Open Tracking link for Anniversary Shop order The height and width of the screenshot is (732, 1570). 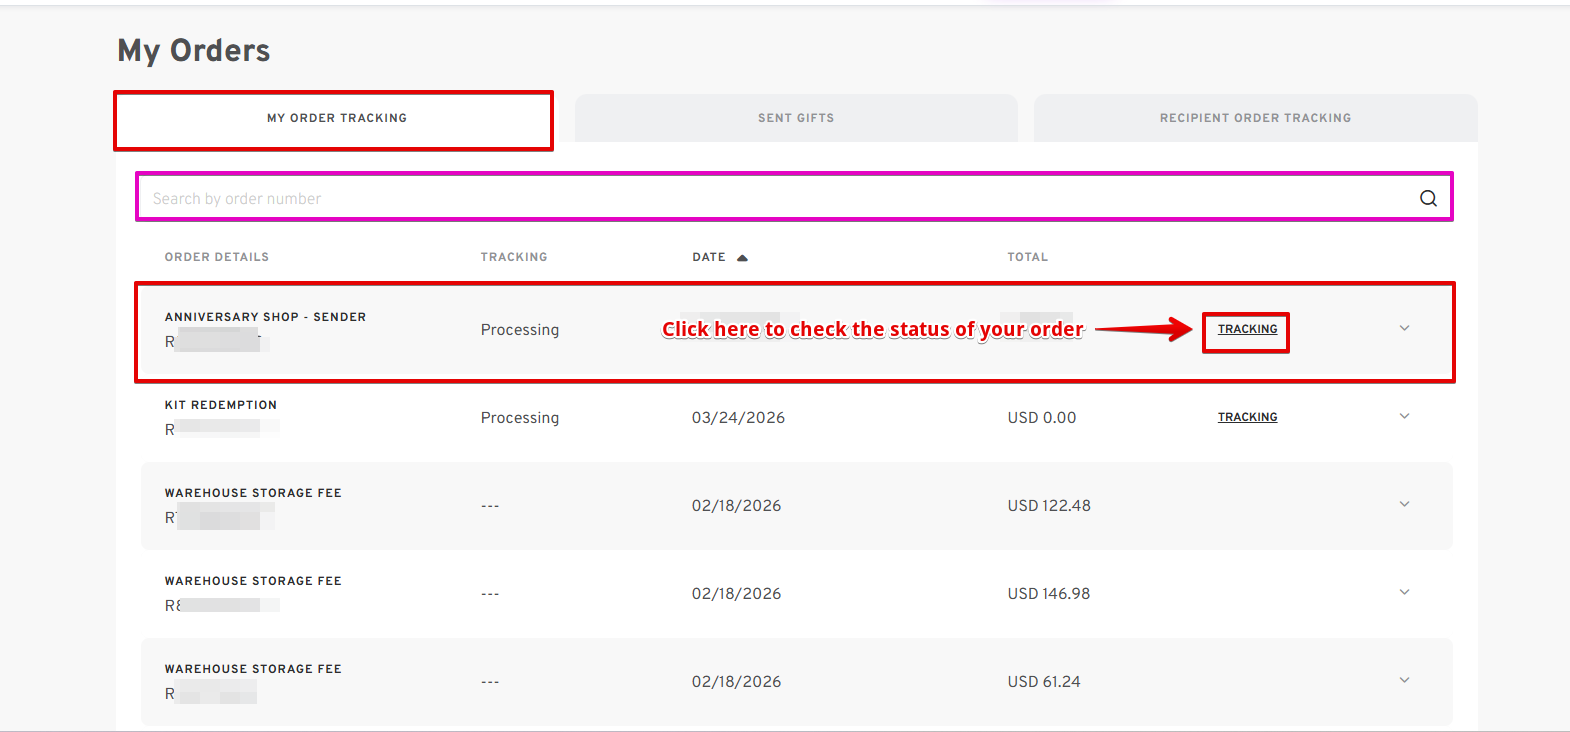coord(1247,329)
